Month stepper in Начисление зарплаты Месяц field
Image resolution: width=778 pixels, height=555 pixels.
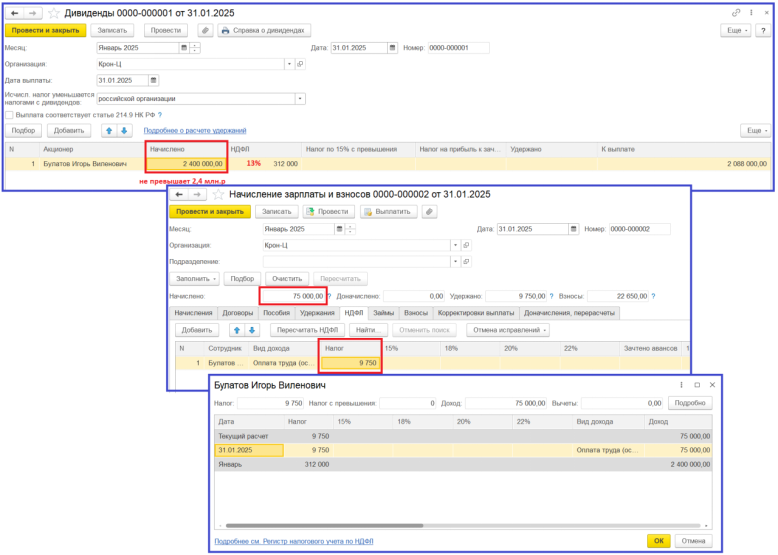pos(350,229)
